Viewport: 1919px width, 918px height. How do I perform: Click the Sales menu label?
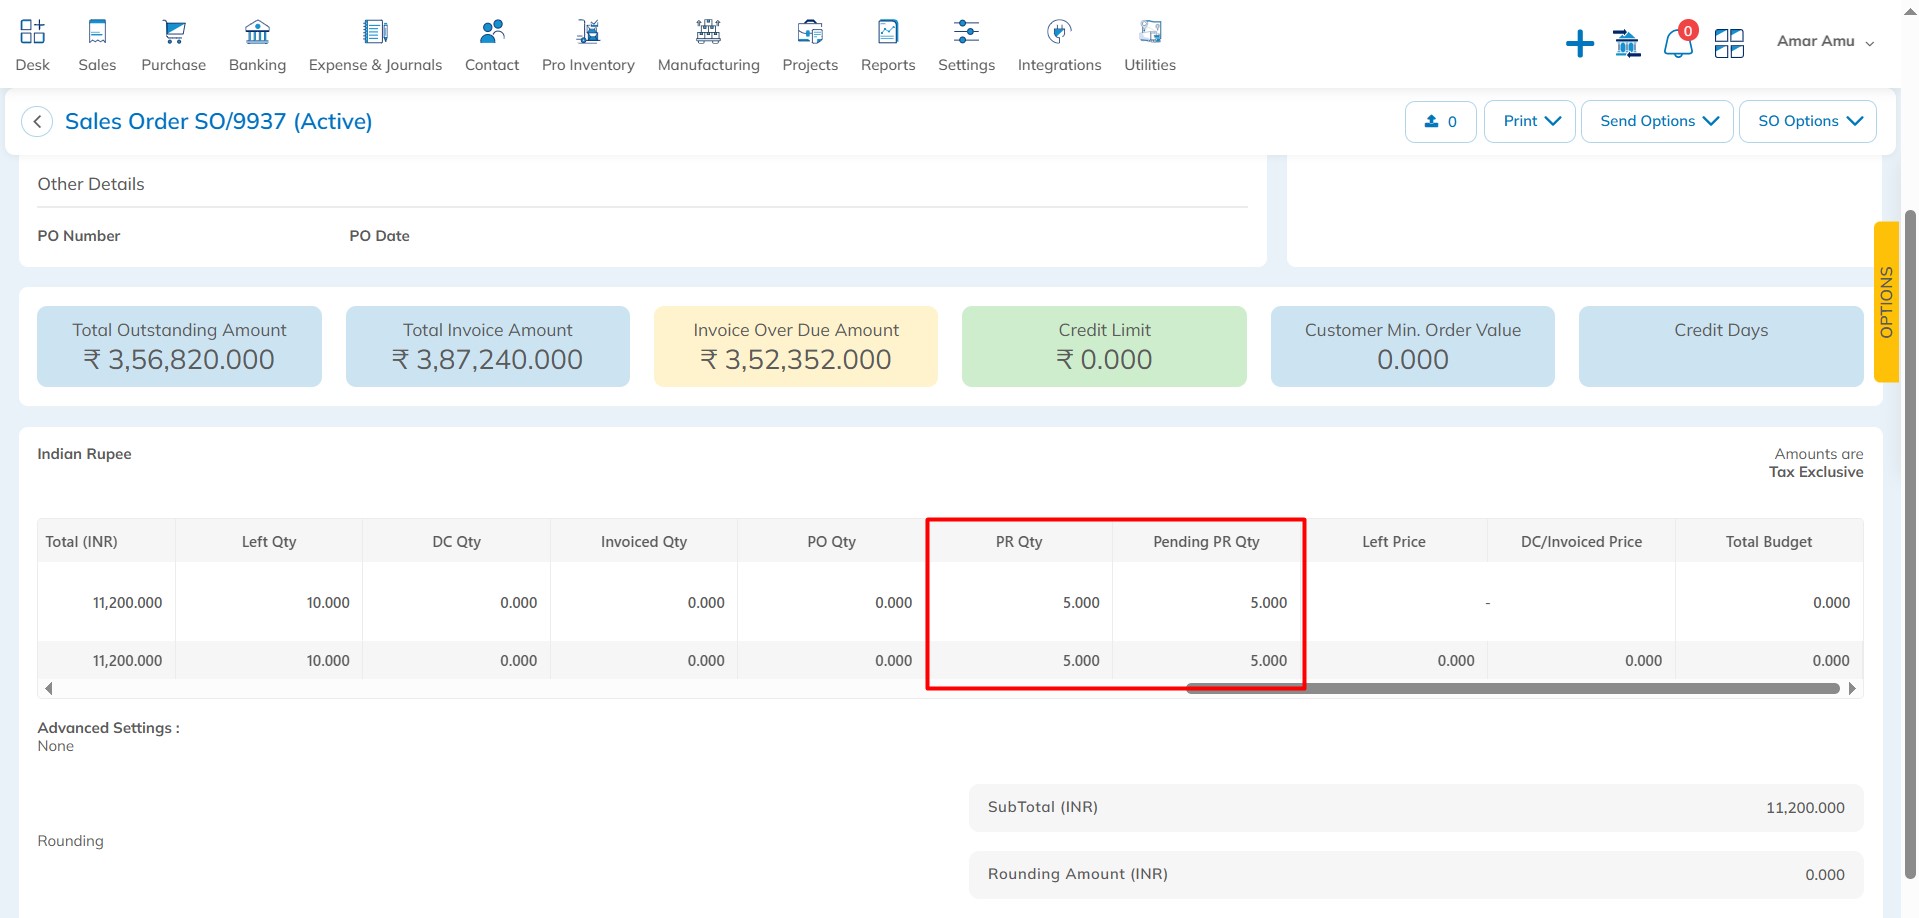[x=97, y=65]
